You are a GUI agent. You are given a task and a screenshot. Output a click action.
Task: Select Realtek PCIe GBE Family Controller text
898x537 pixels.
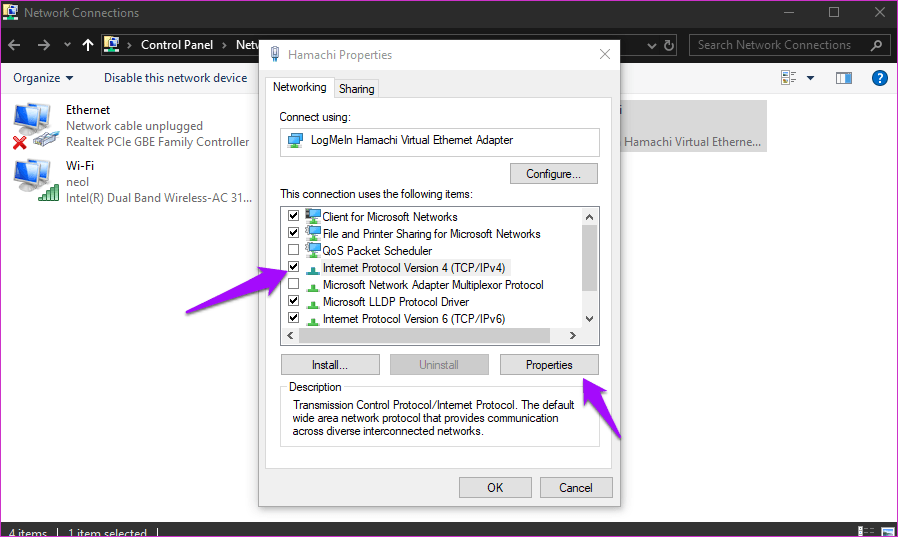point(157,142)
